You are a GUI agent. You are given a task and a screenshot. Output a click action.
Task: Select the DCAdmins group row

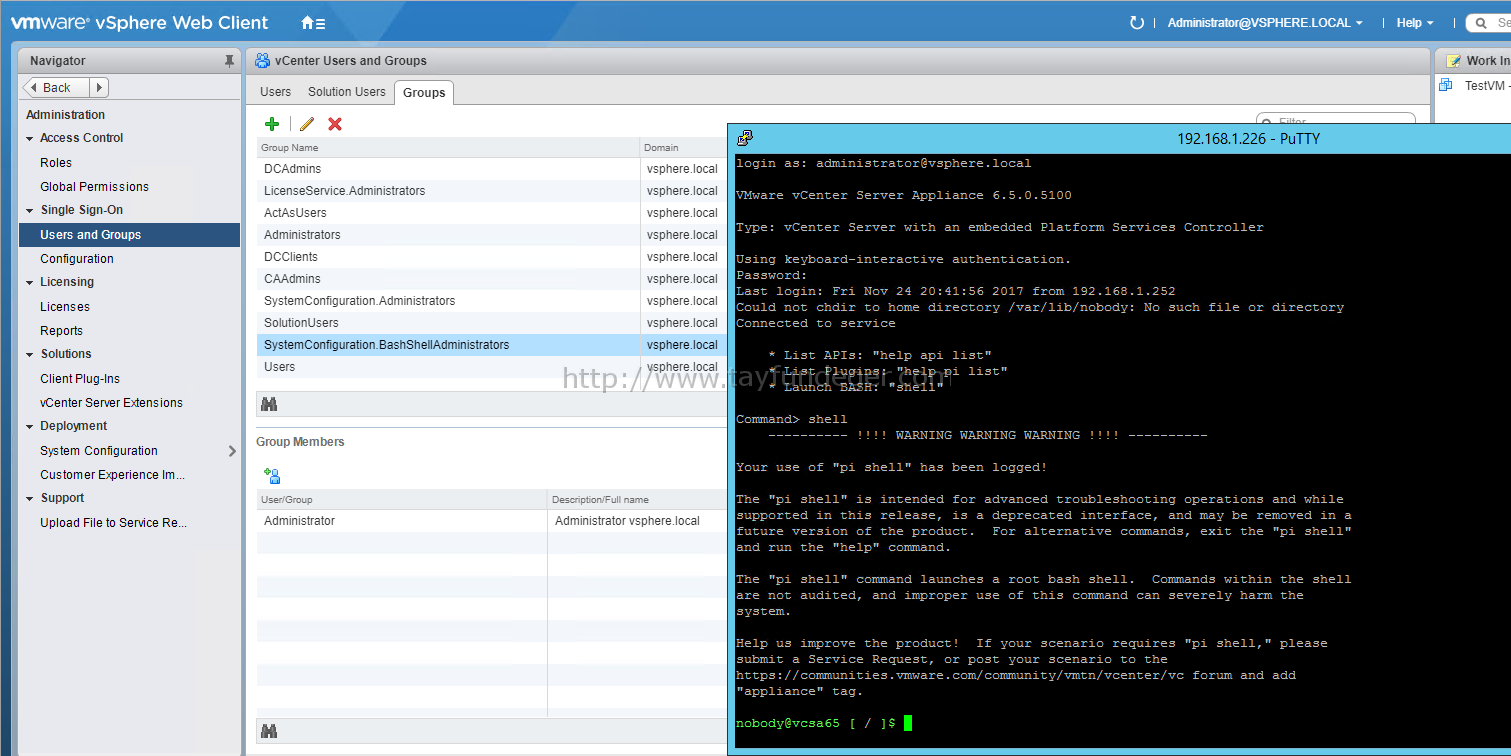point(492,169)
